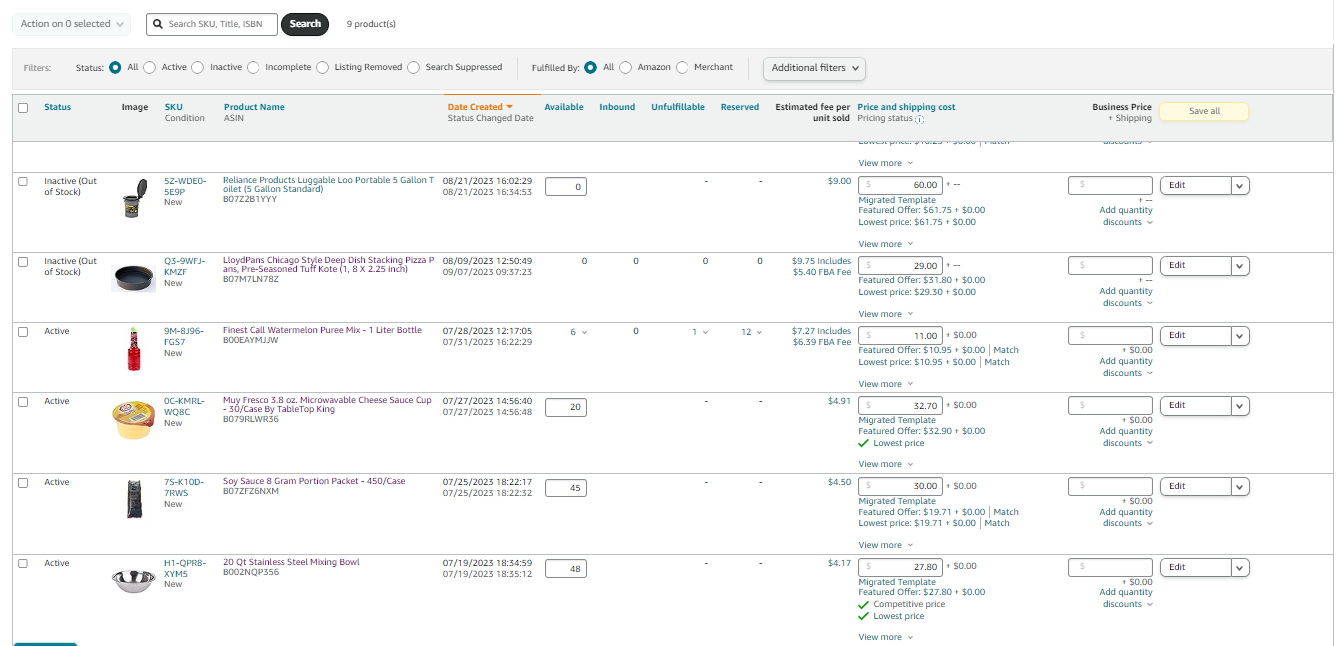
Task: Check the Mixing Bowl row checkbox
Action: click(23, 564)
